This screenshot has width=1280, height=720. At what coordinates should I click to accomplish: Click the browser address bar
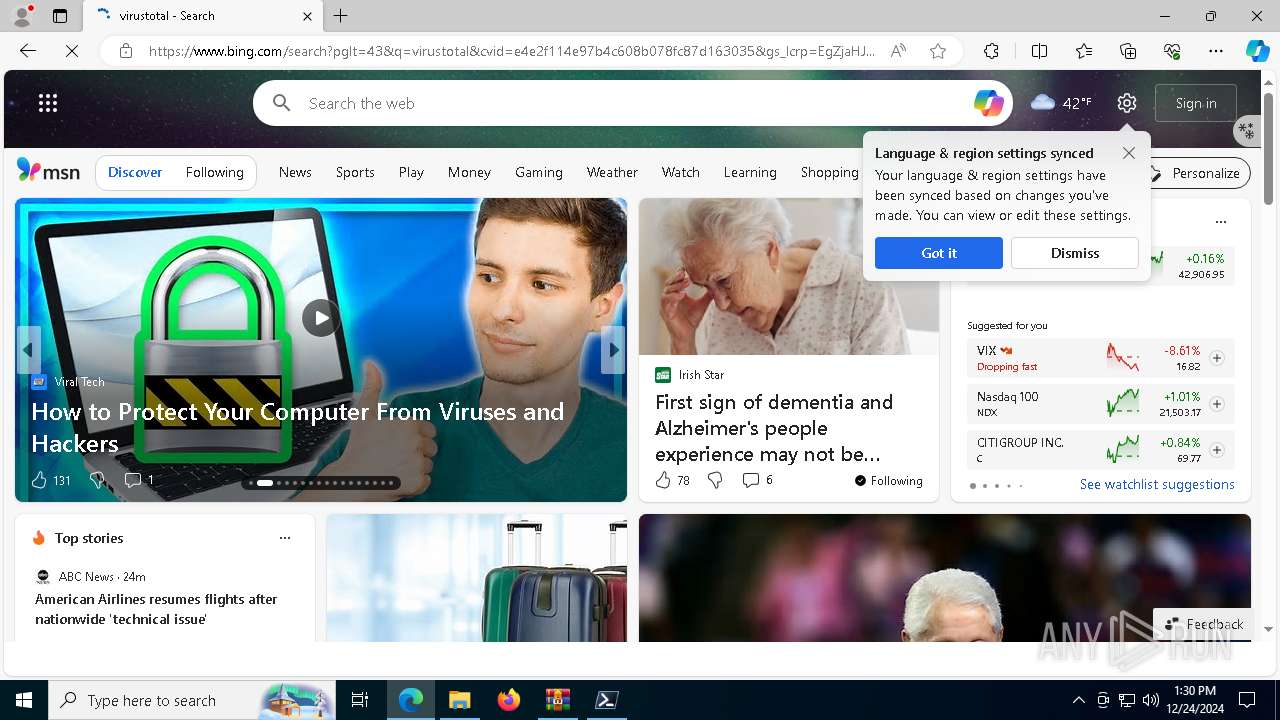[510, 51]
